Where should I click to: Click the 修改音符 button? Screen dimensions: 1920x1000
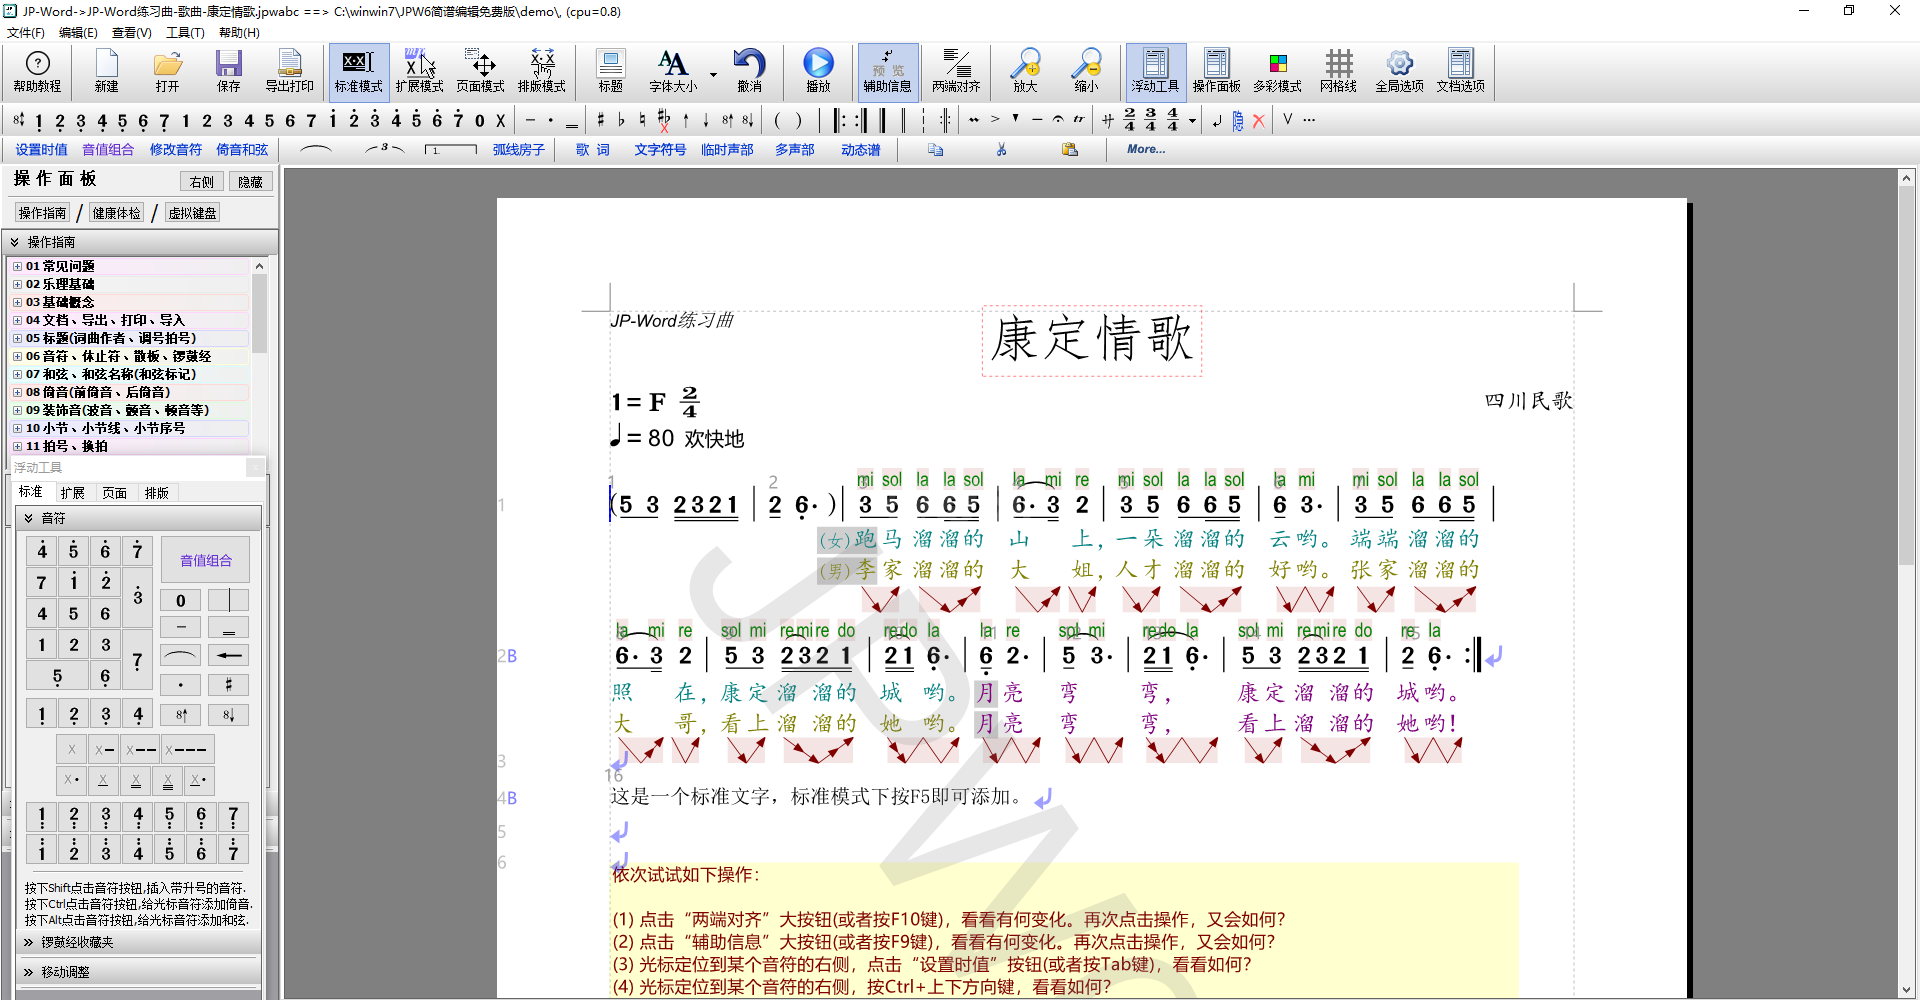click(175, 150)
